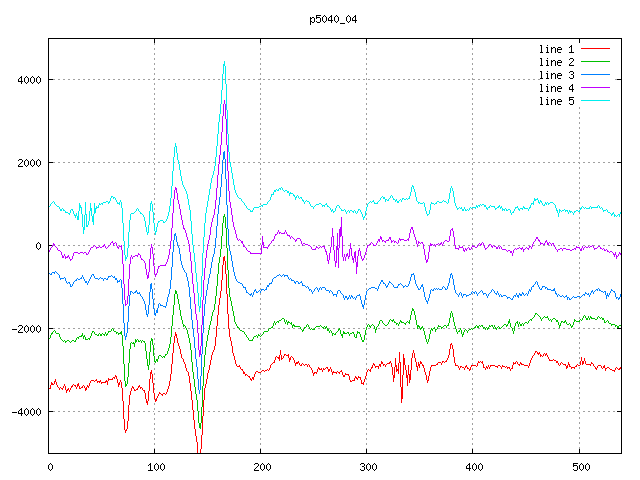
Task: Click the y-axis label -2000
Action: pyautogui.click(x=27, y=329)
